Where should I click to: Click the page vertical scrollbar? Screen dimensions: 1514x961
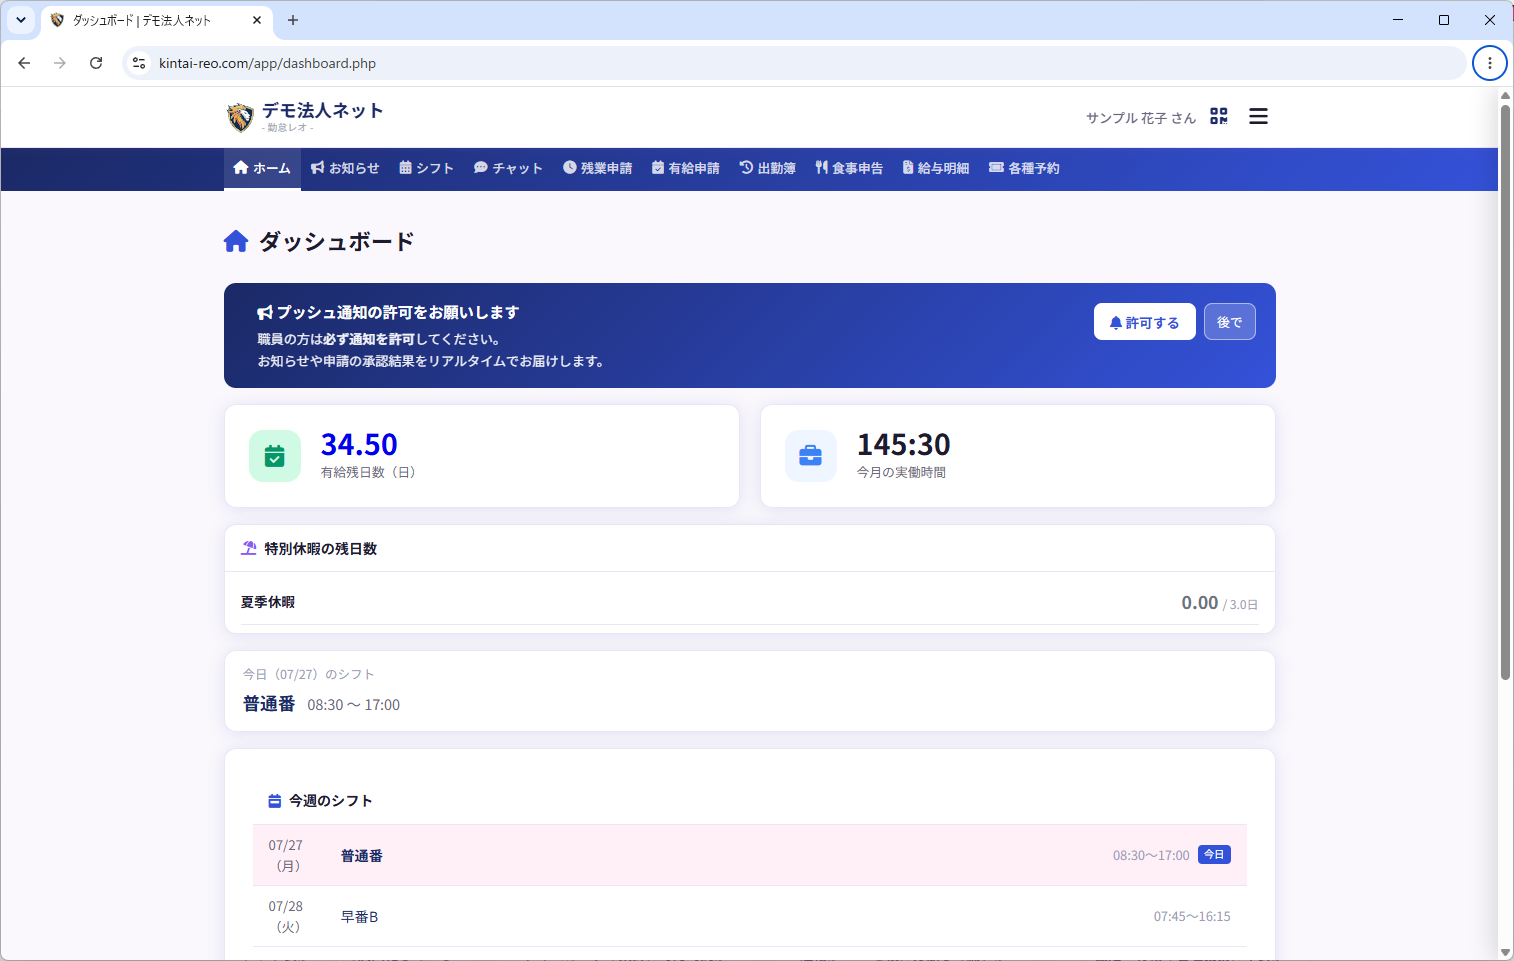pos(1505,392)
